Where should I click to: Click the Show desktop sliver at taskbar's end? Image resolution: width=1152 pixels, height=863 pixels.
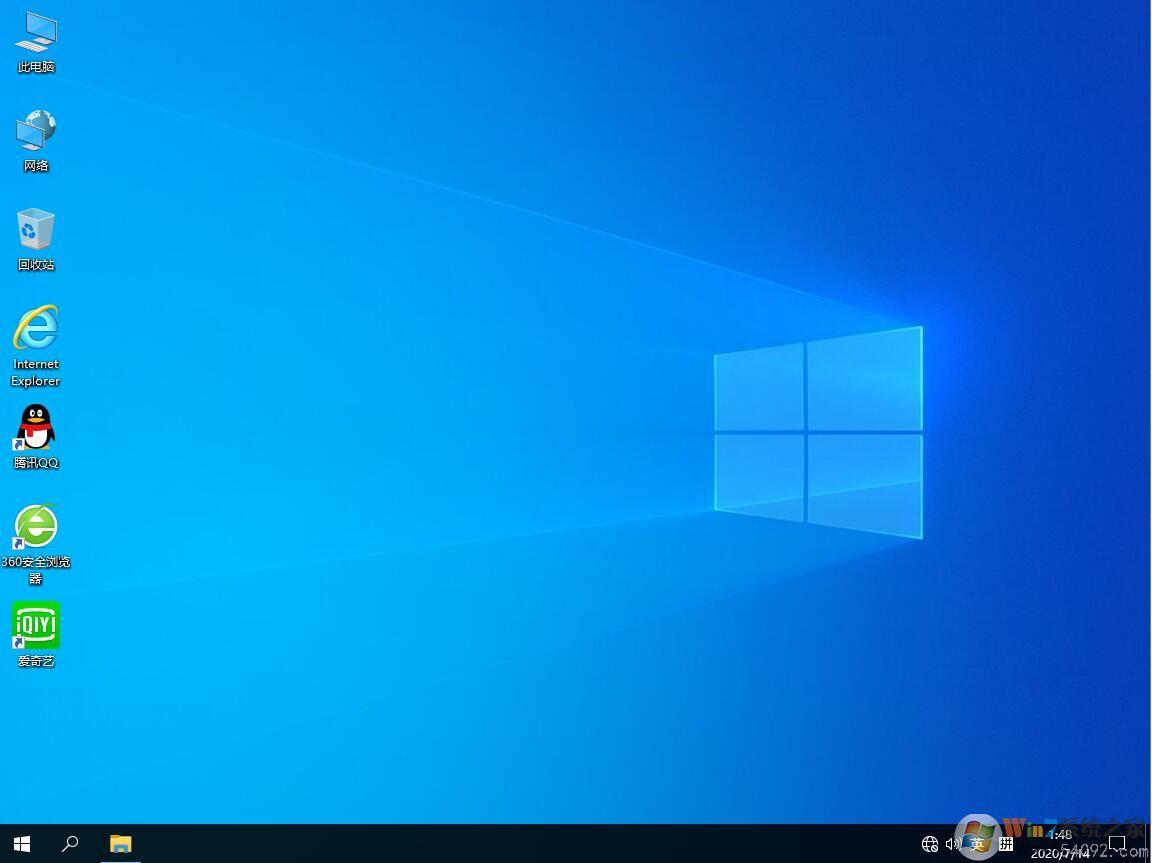1148,843
